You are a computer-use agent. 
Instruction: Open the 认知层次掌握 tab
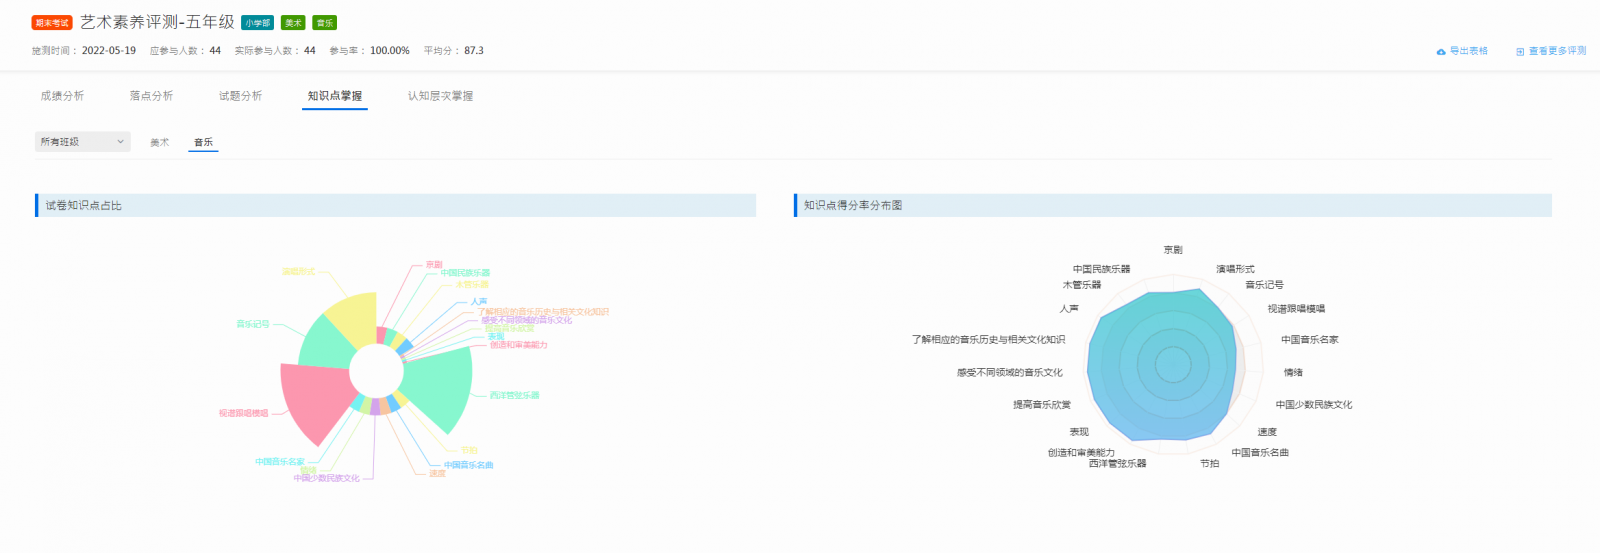click(x=440, y=96)
